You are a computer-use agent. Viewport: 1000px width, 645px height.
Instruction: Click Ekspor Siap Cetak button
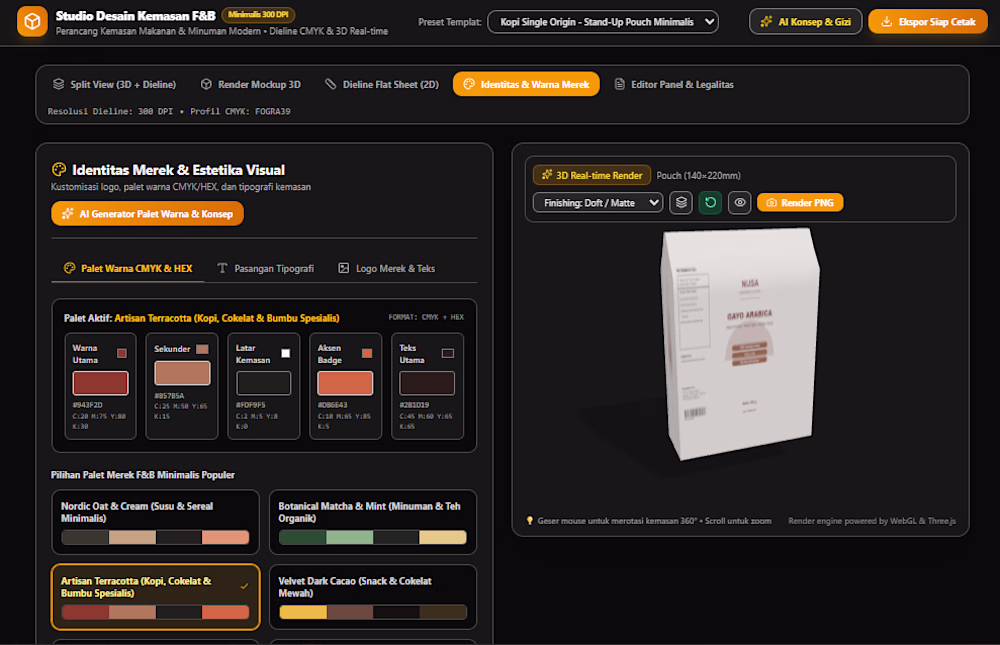click(x=928, y=22)
